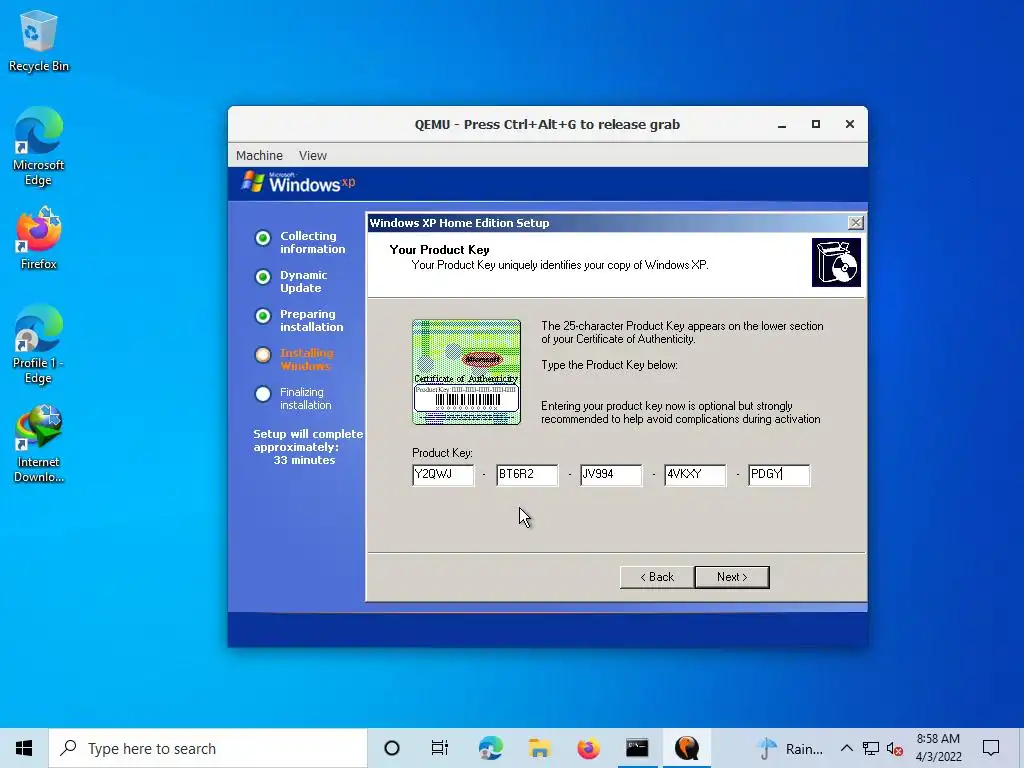The height and width of the screenshot is (768, 1024).
Task: Close the Windows XP Home Edition Setup dialog
Action: 856,223
